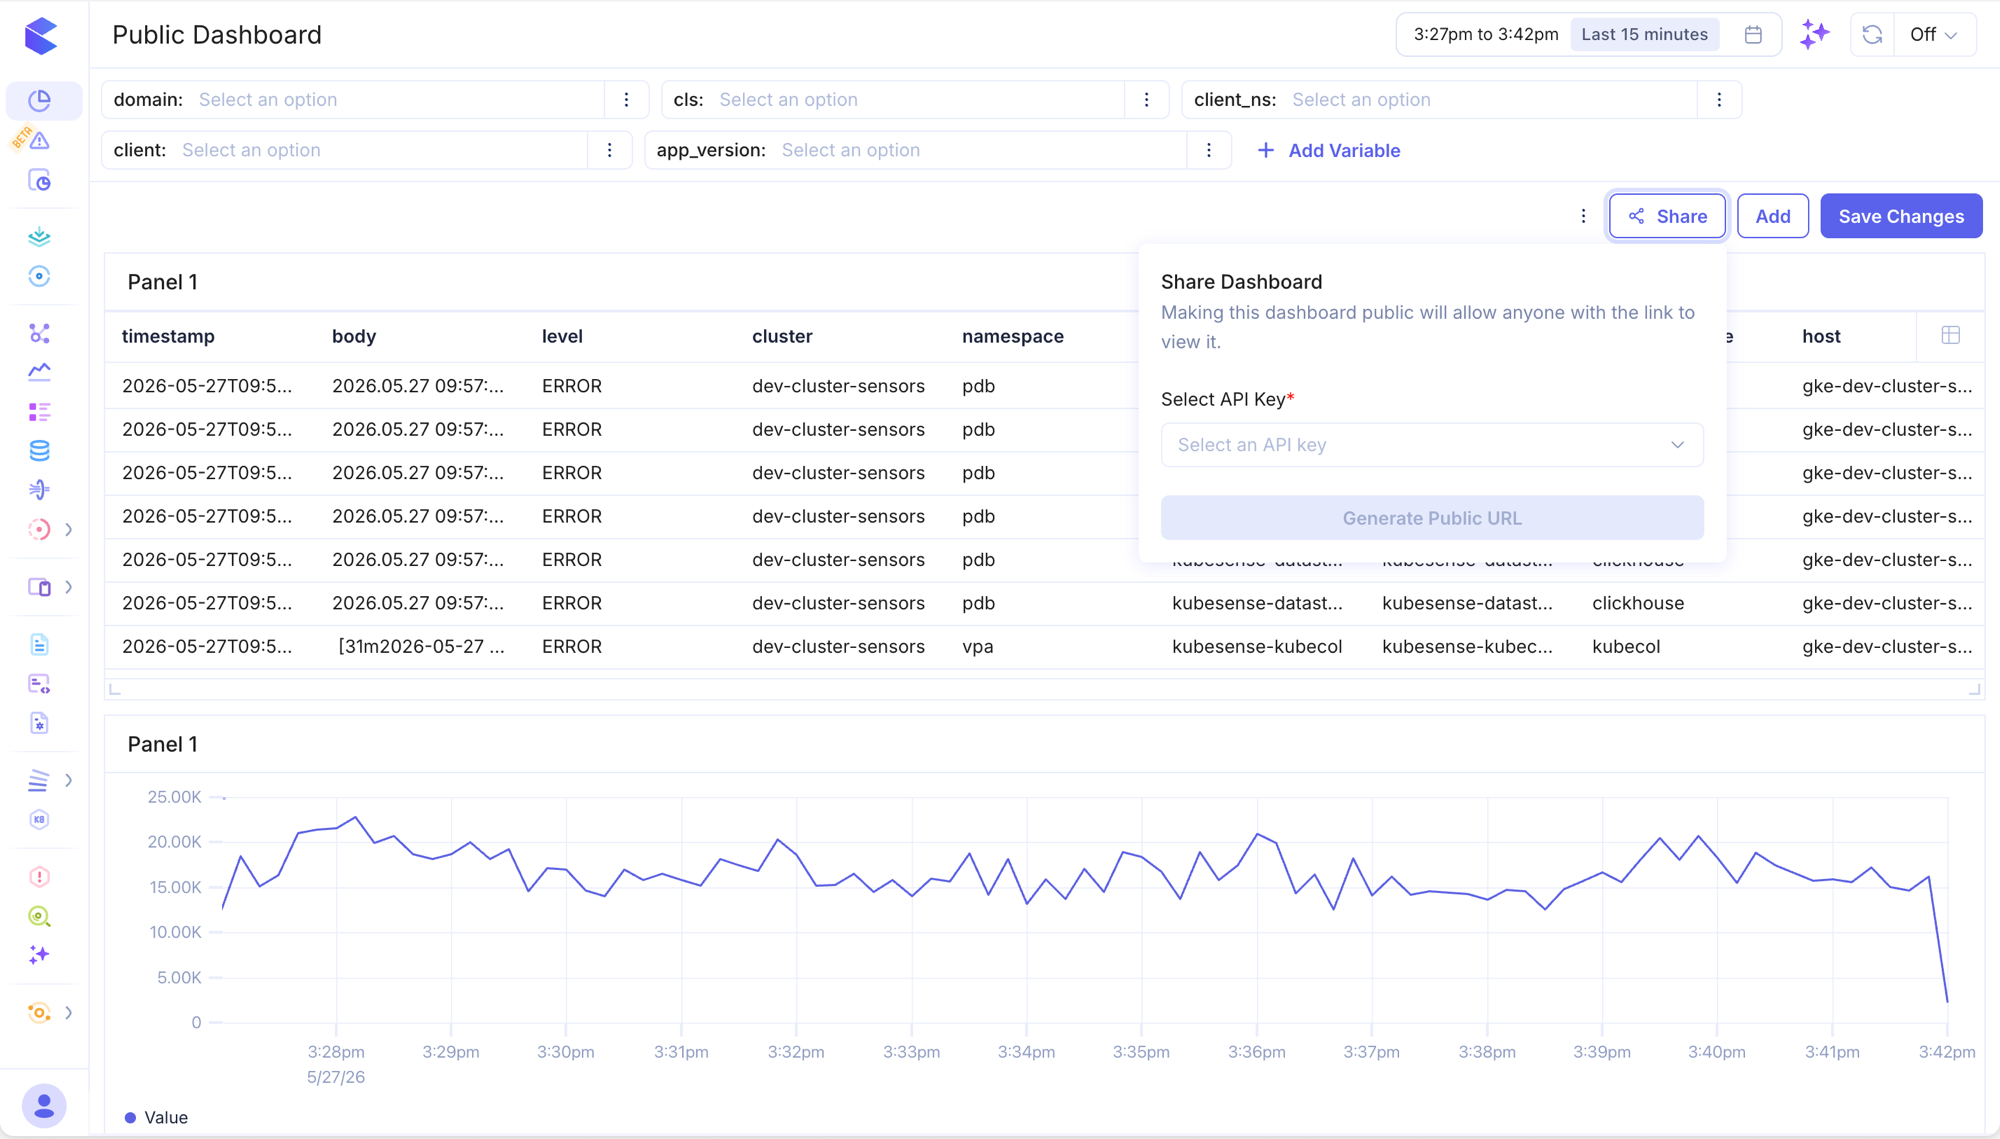Open the code query panel sidebar icon
Viewport: 2000px width, 1139px height.
point(40,684)
